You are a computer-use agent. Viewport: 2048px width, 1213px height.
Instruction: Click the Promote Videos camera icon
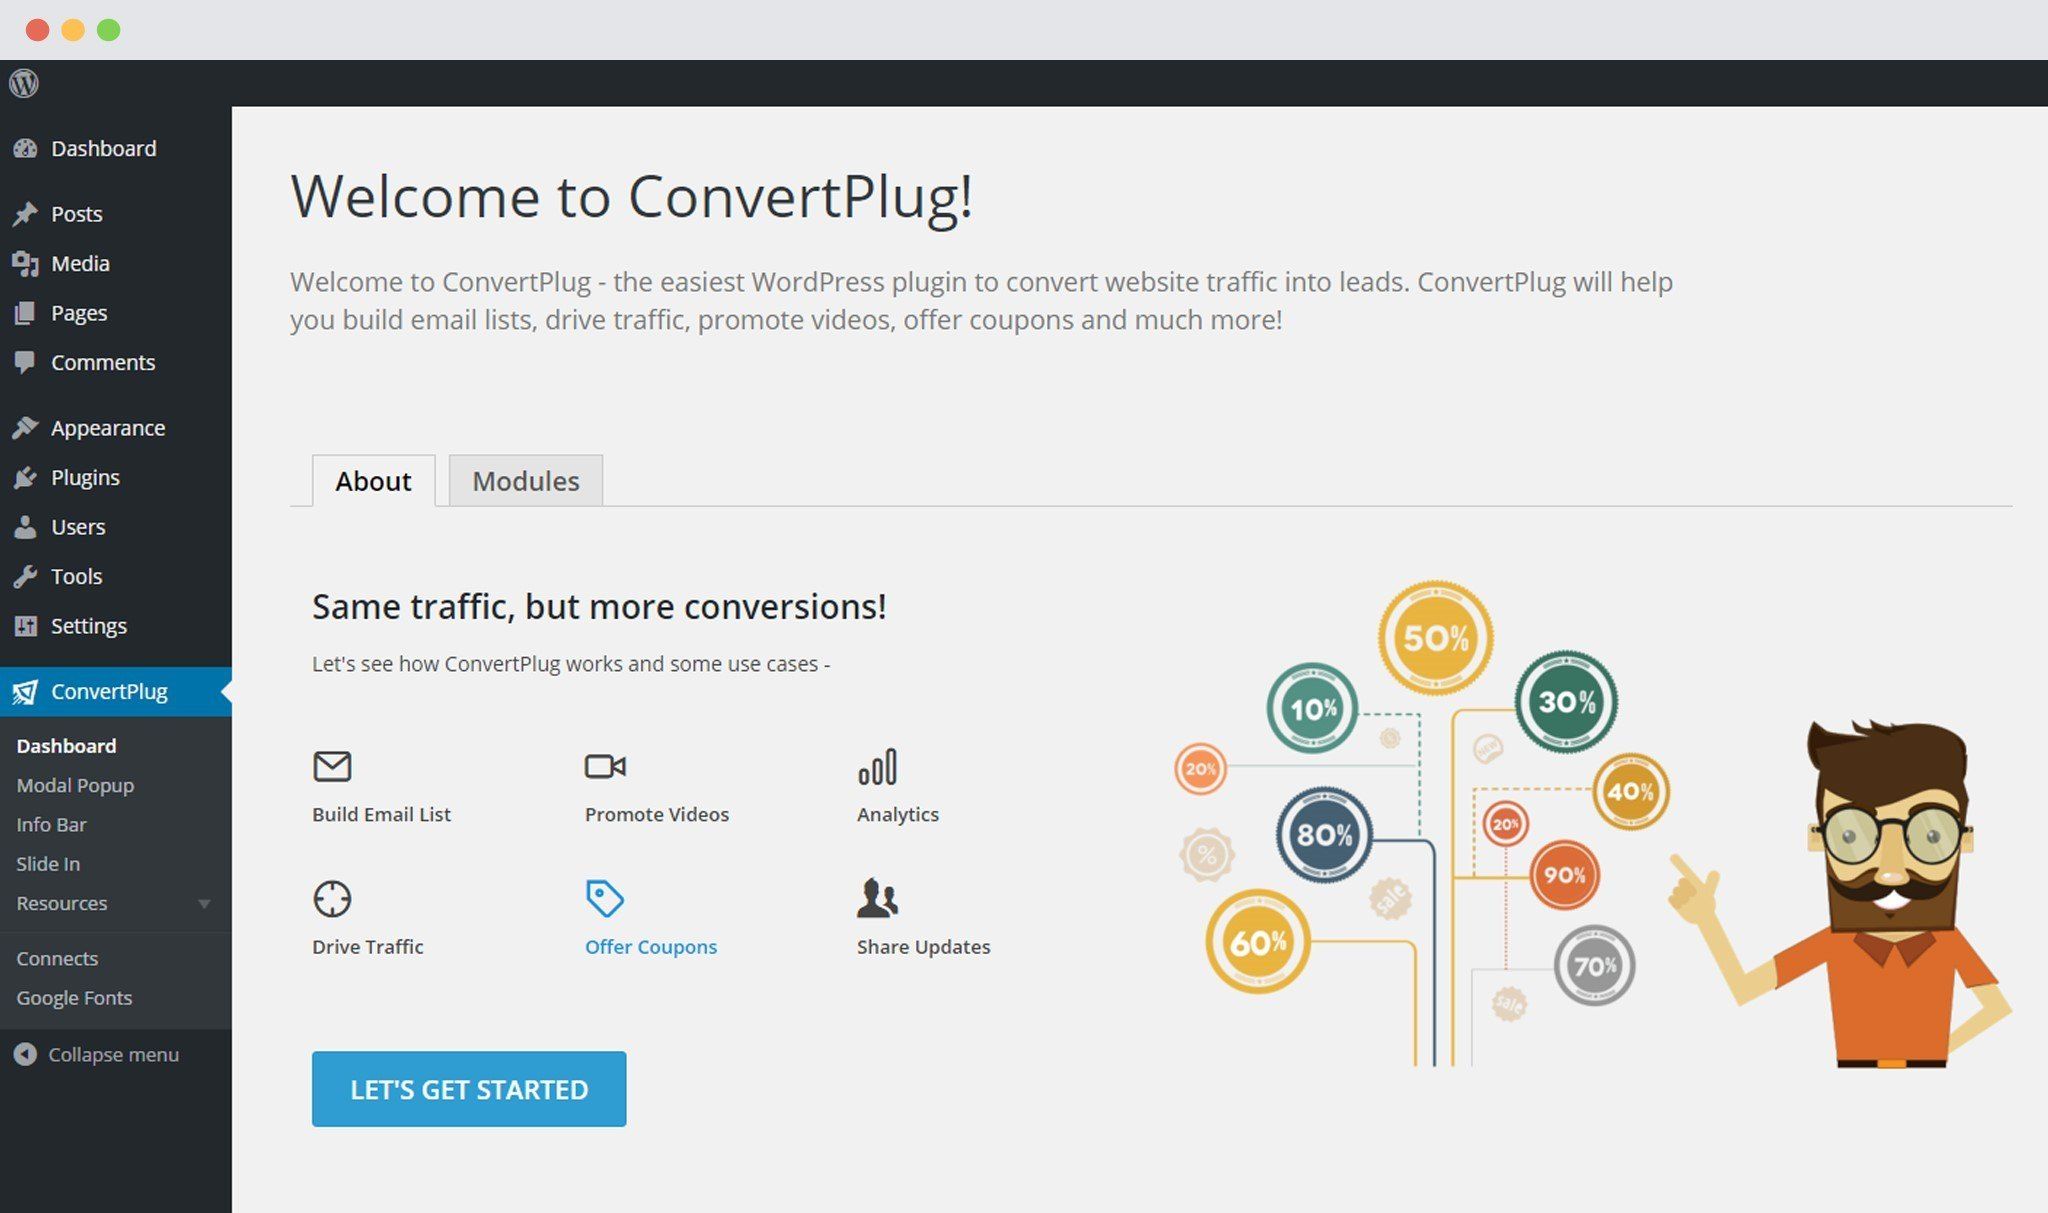click(x=604, y=767)
